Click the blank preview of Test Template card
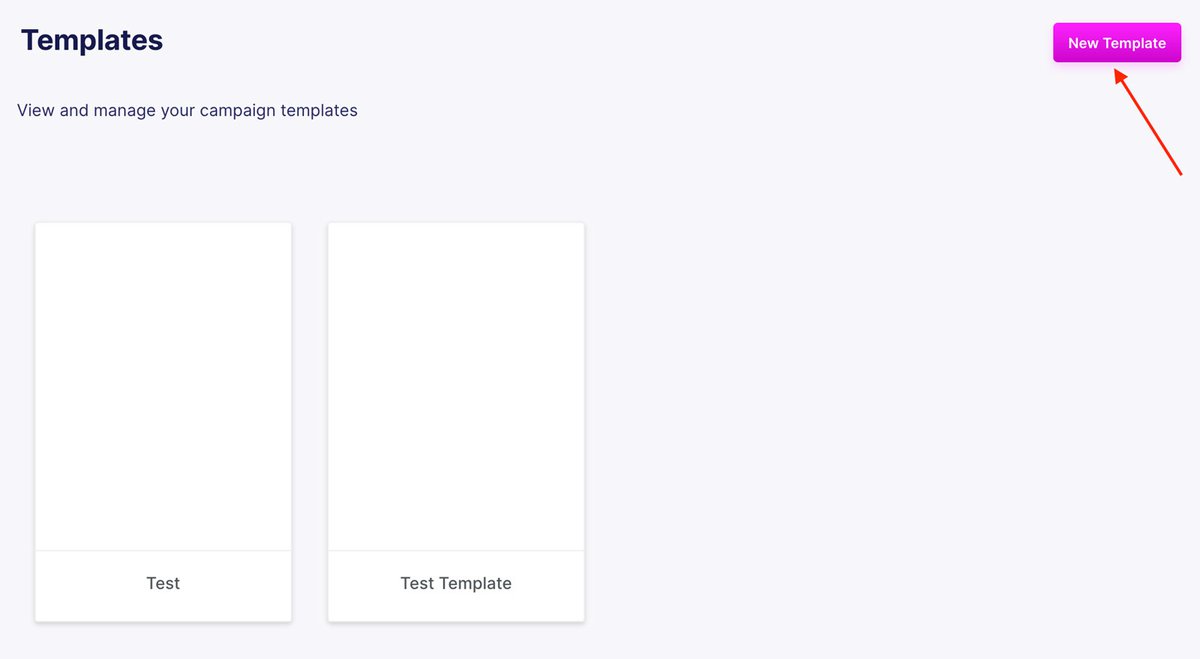 click(x=456, y=386)
